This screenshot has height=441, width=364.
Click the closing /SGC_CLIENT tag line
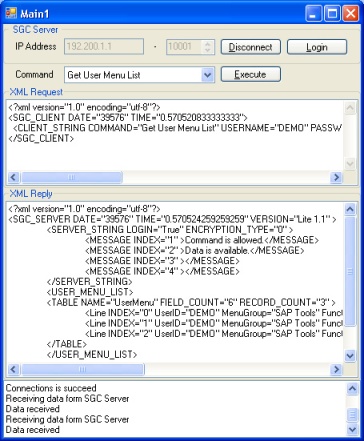pyautogui.click(x=41, y=138)
